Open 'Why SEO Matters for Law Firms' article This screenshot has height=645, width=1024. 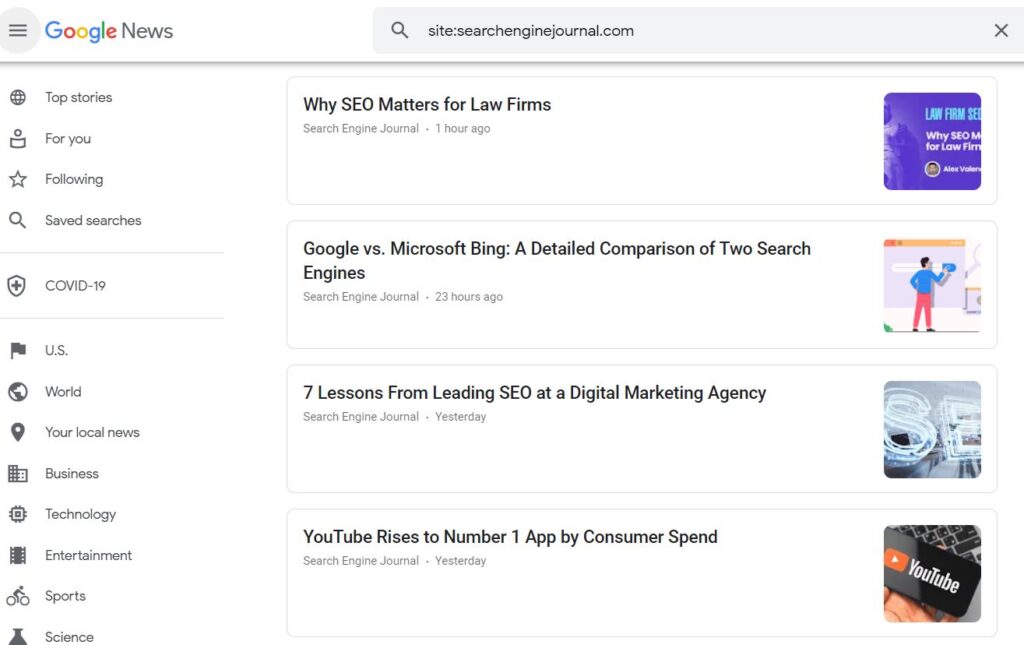pyautogui.click(x=427, y=104)
